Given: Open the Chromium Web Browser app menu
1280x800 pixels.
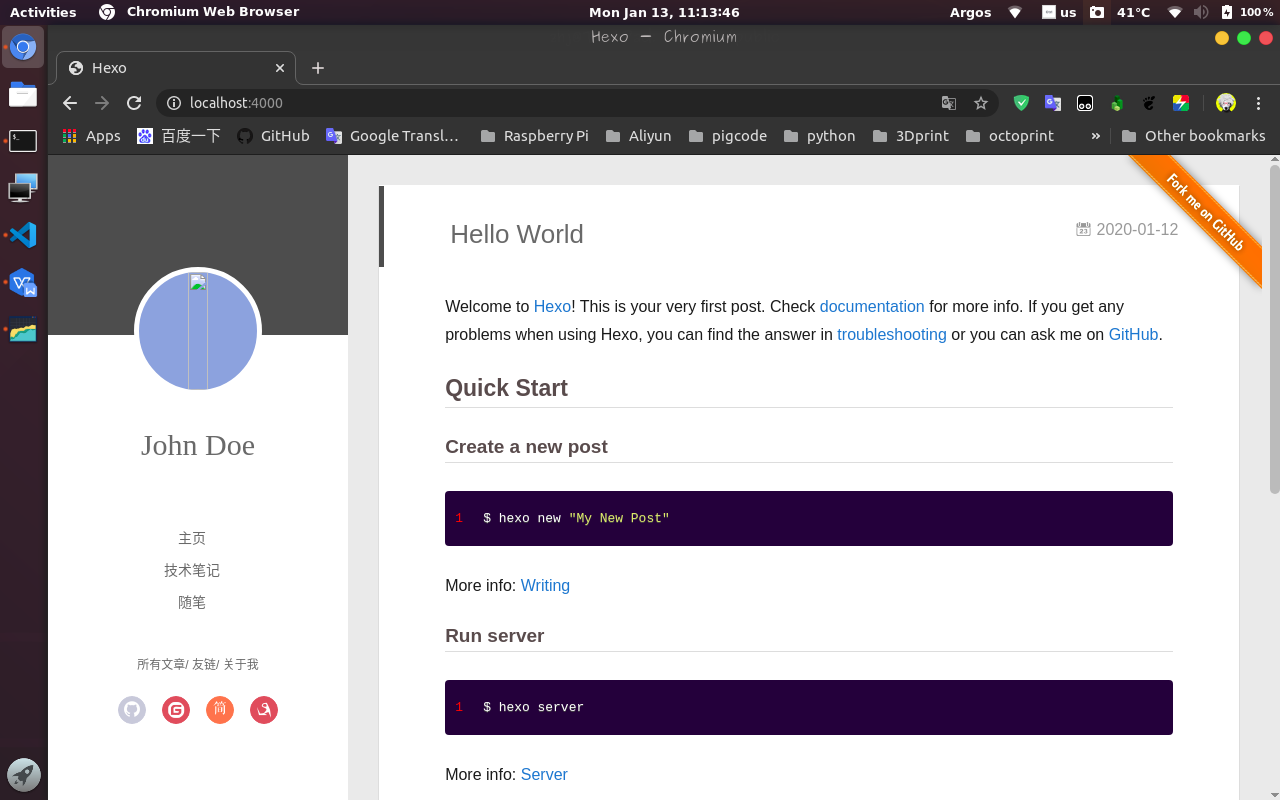Looking at the screenshot, I should [x=199, y=12].
